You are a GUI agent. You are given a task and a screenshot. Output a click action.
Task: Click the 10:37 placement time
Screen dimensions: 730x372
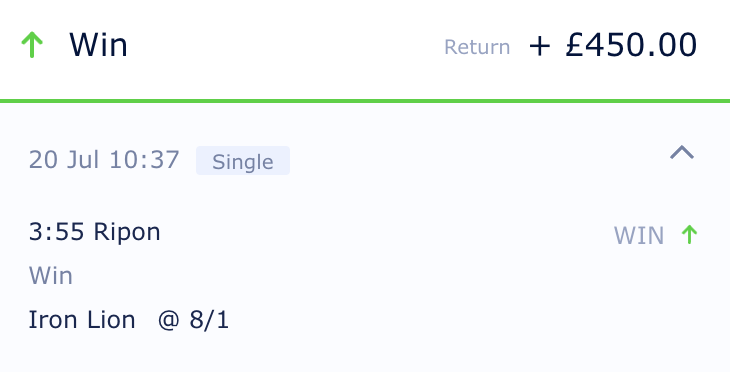click(x=144, y=160)
